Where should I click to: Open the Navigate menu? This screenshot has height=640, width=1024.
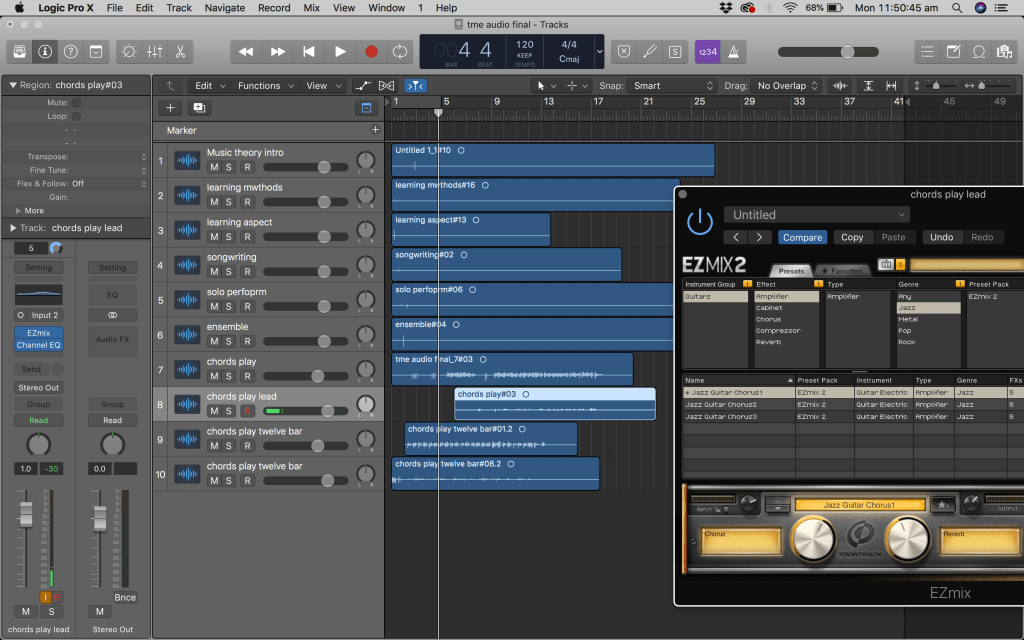coord(224,8)
